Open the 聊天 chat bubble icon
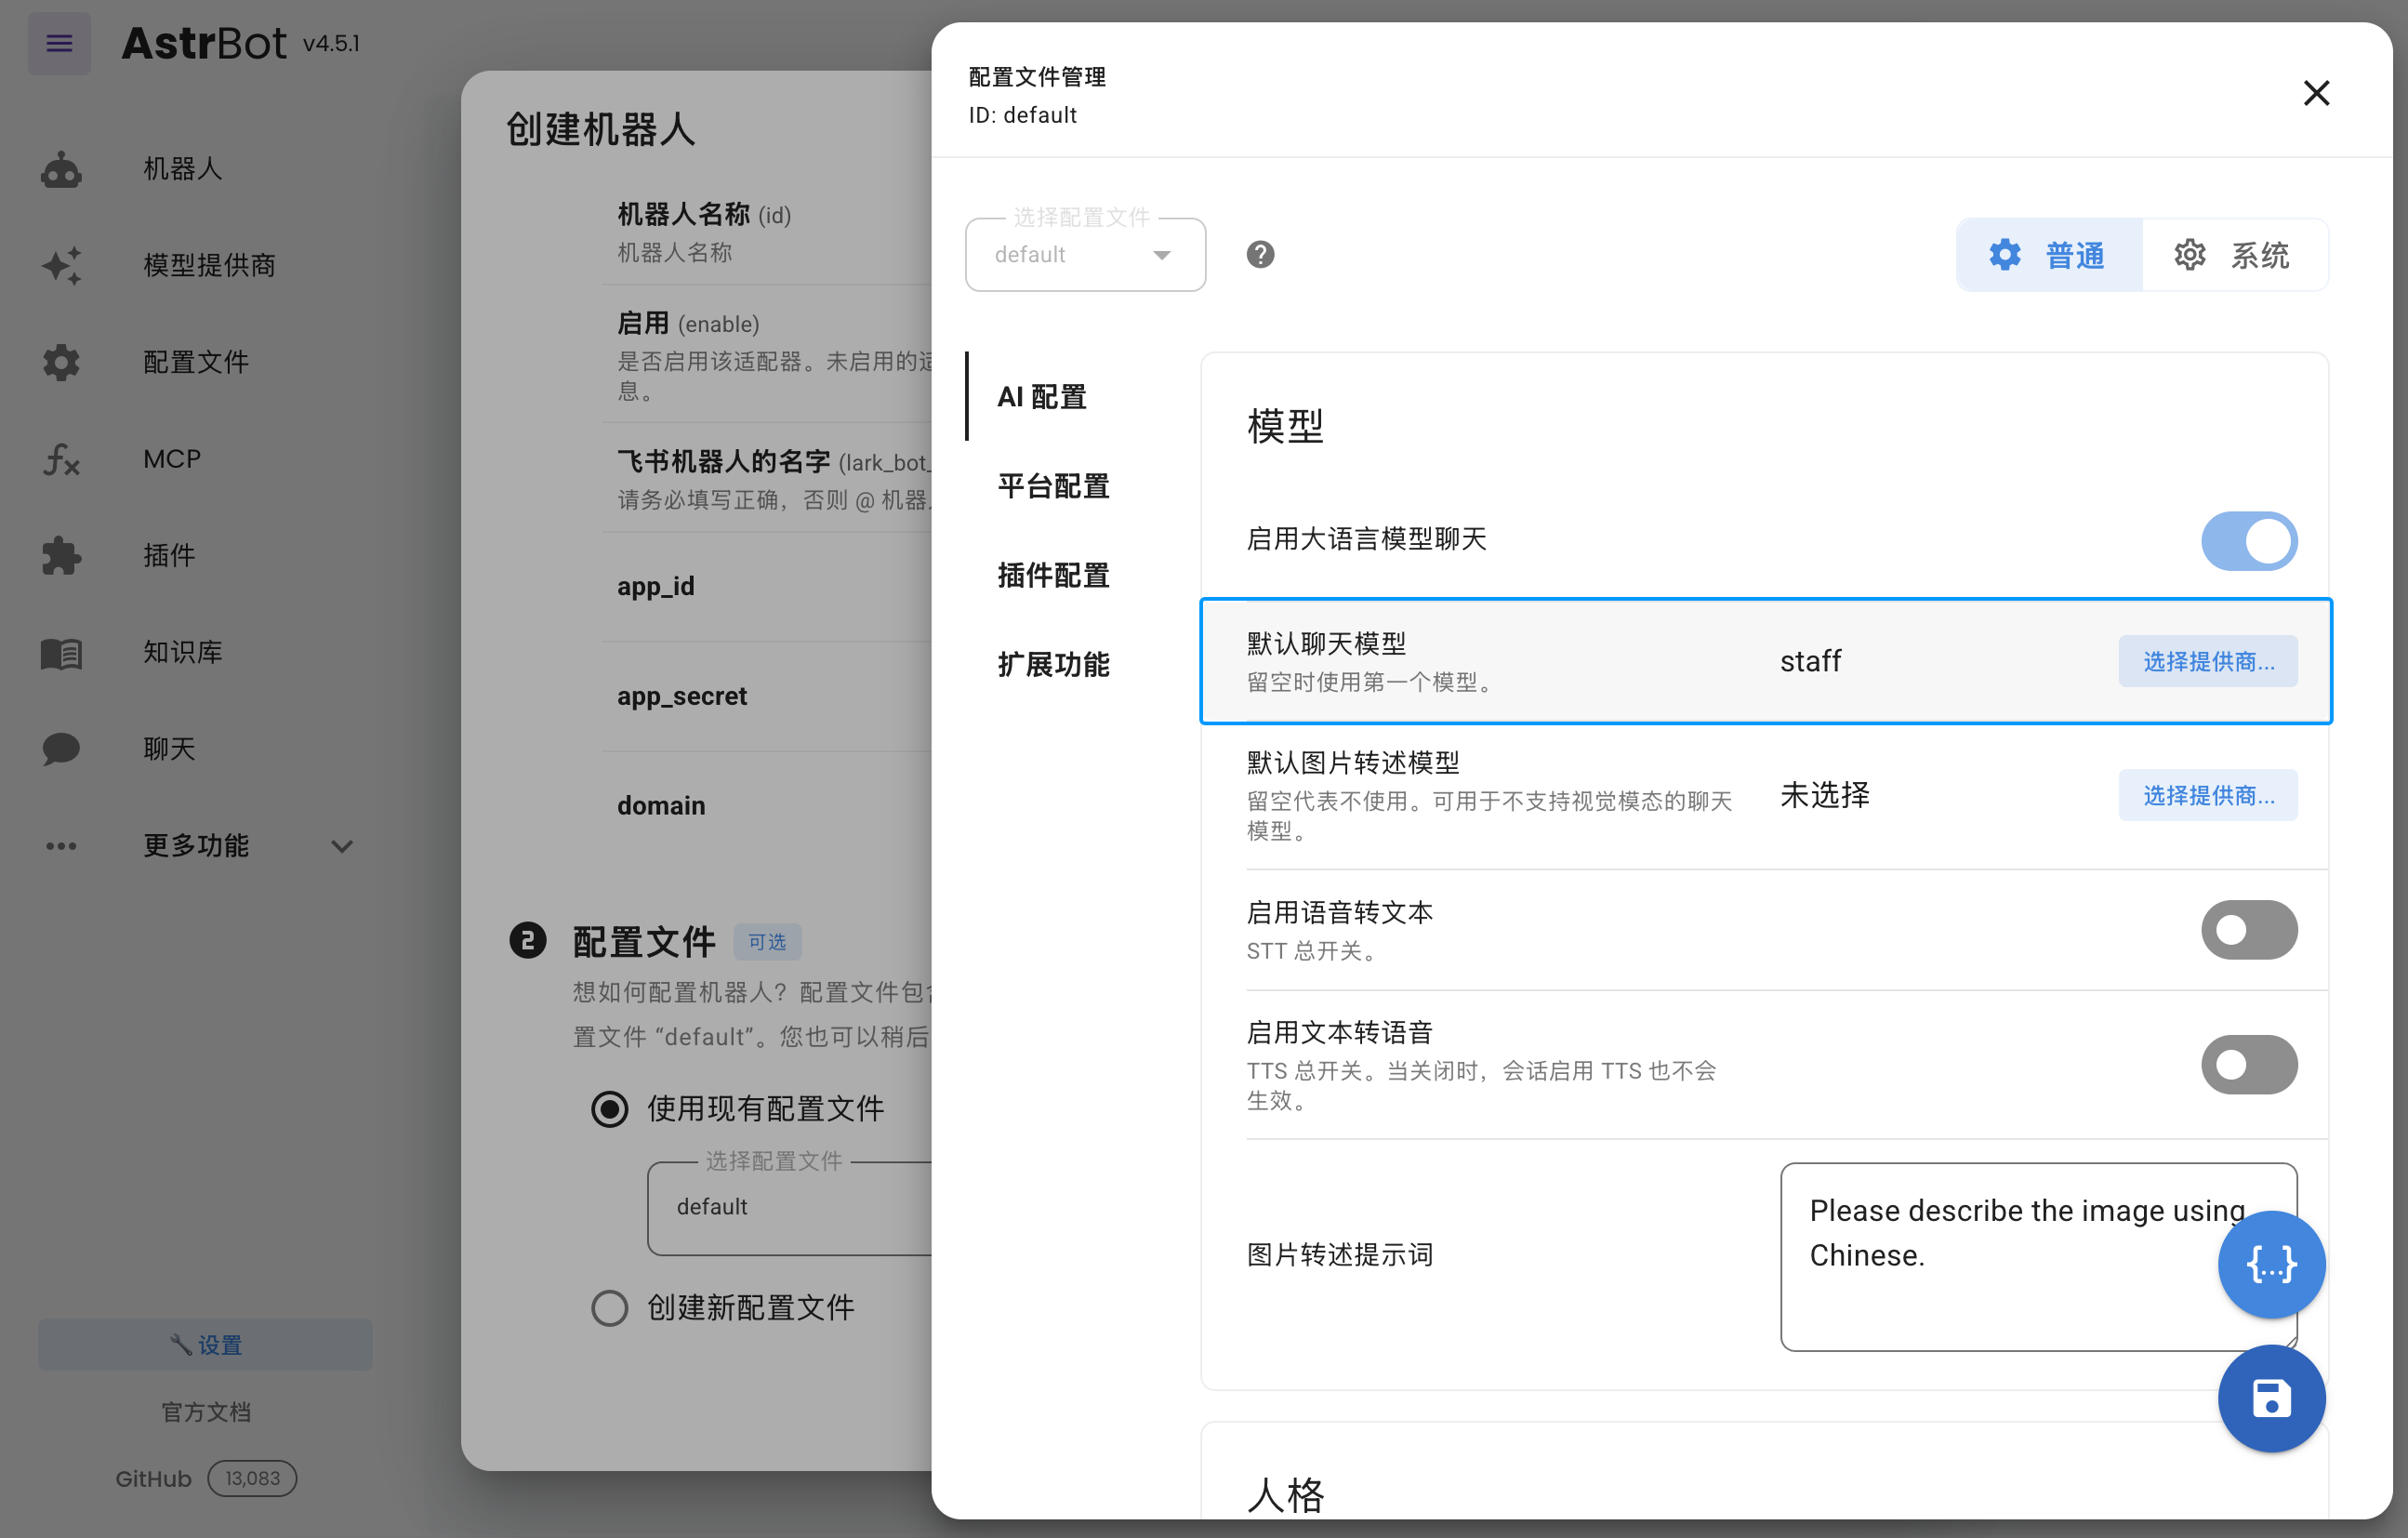 click(60, 749)
